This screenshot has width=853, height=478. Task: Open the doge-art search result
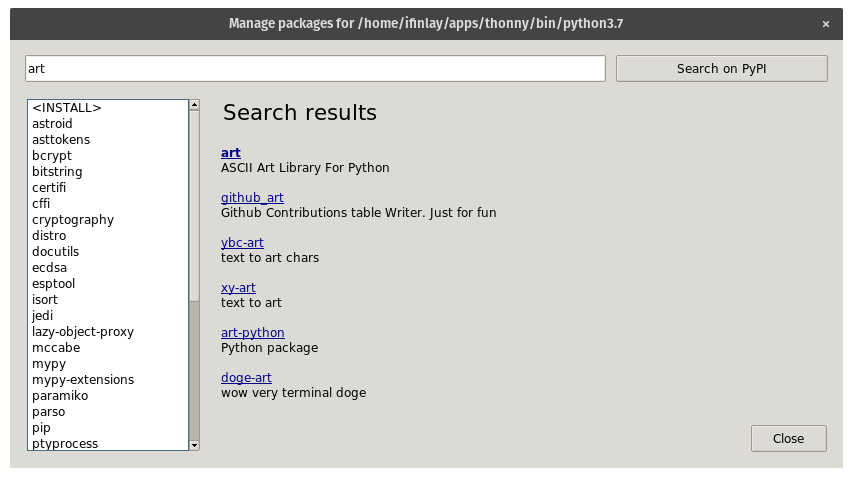(x=246, y=377)
